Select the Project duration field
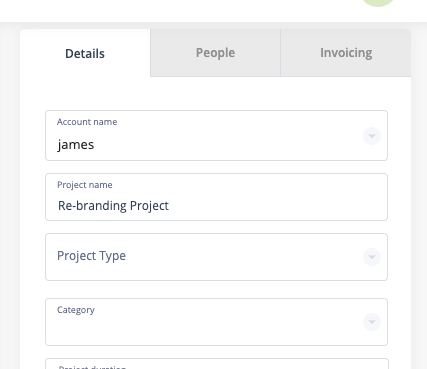The image size is (427, 369). coord(217,364)
